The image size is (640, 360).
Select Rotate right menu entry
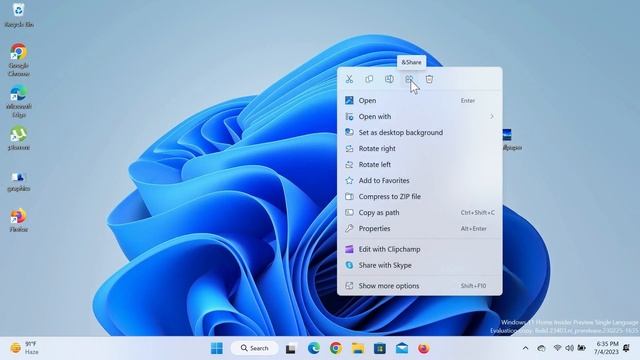click(420, 149)
